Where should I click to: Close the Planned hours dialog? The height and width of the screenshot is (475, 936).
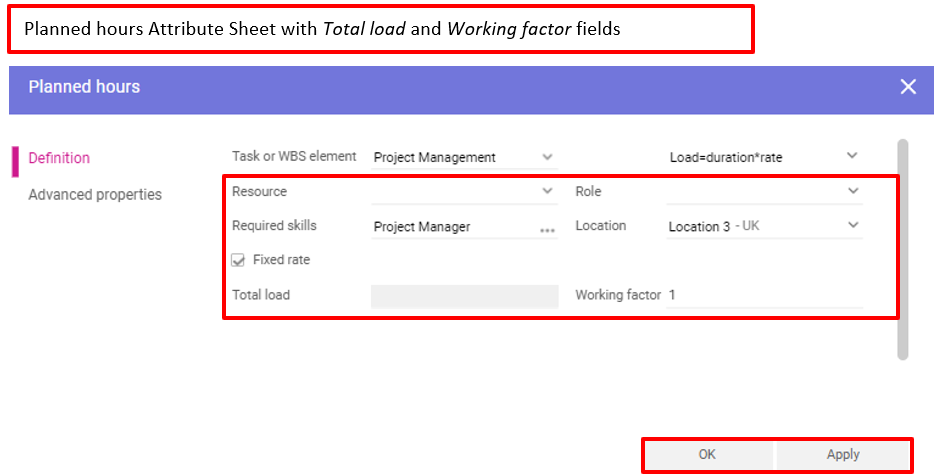pyautogui.click(x=907, y=87)
